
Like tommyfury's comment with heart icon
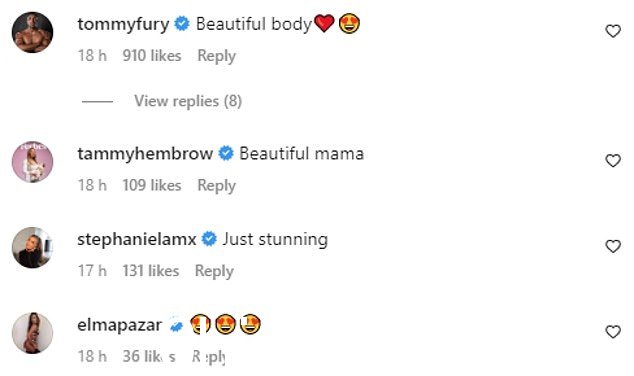coord(613,31)
